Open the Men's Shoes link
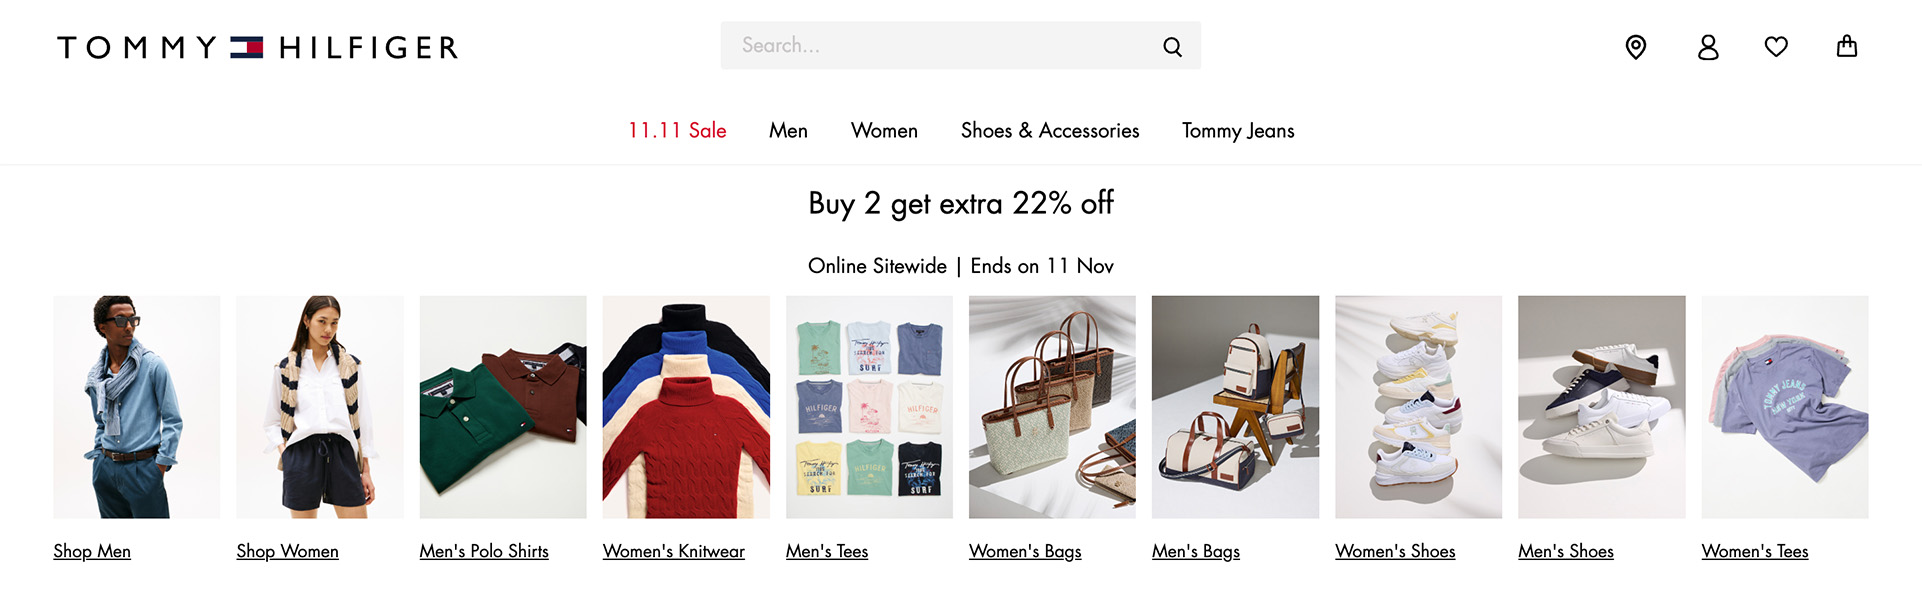The width and height of the screenshot is (1922, 600). pyautogui.click(x=1565, y=551)
